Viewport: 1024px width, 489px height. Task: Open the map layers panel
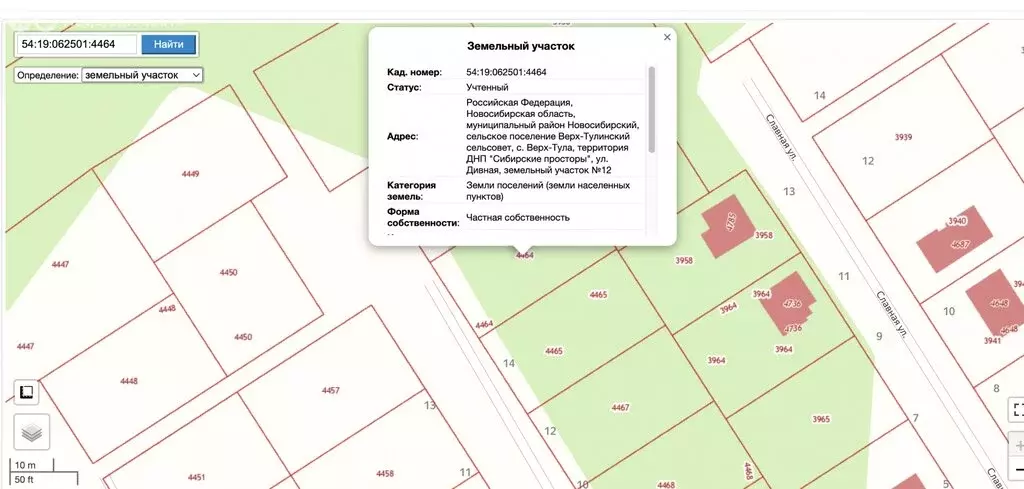click(x=31, y=432)
